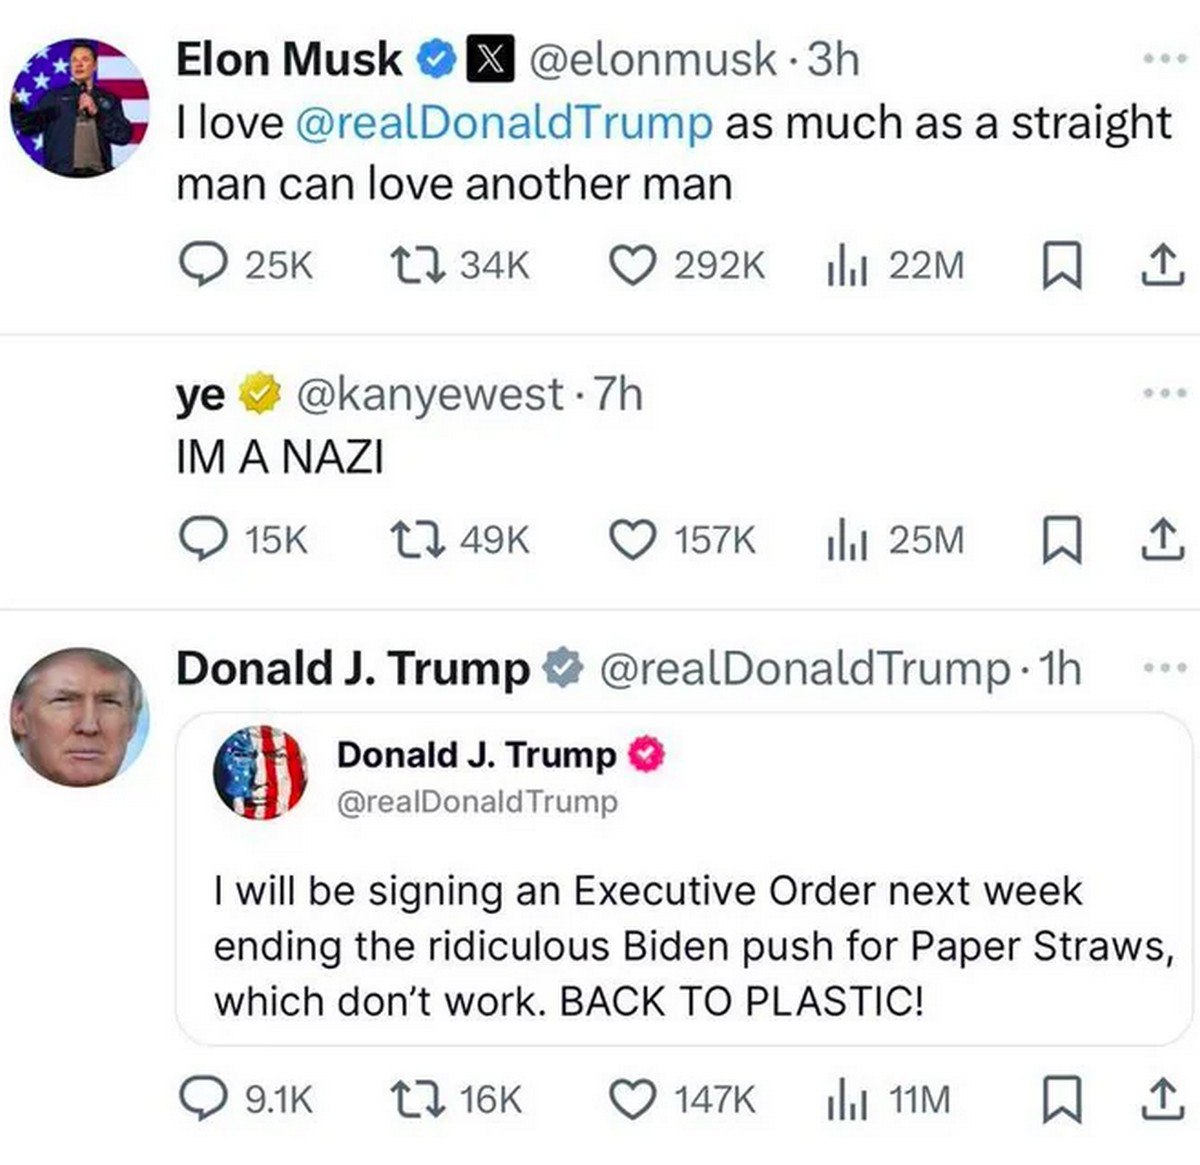The image size is (1200, 1165).
Task: Retweet the Elon Musk post
Action: (459, 265)
